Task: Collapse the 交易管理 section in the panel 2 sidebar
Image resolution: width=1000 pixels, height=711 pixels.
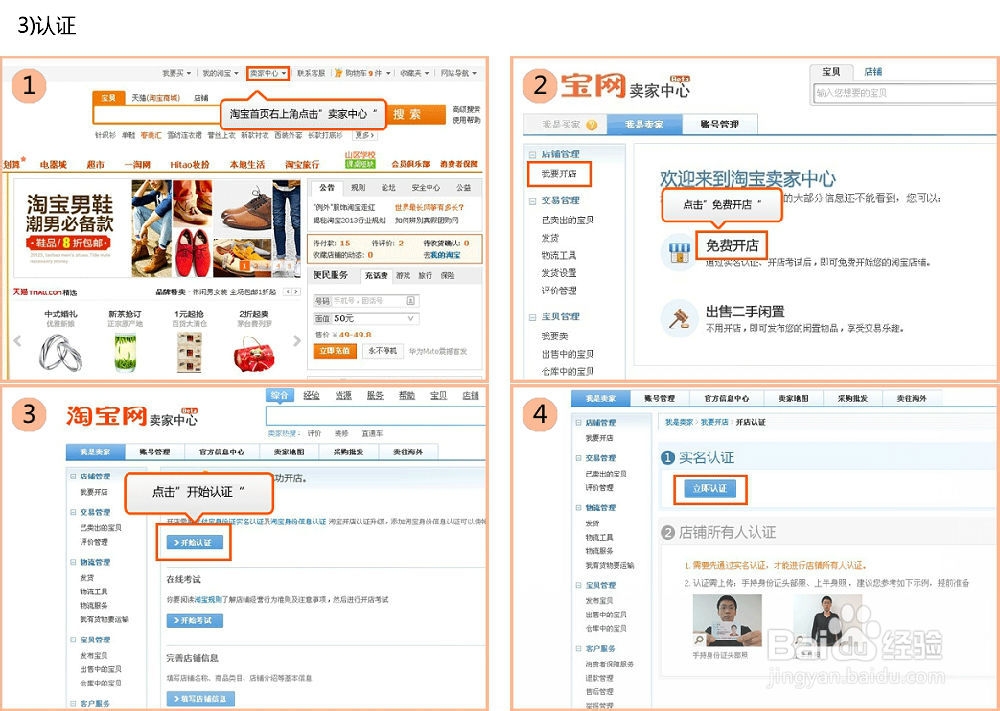Action: [x=533, y=200]
